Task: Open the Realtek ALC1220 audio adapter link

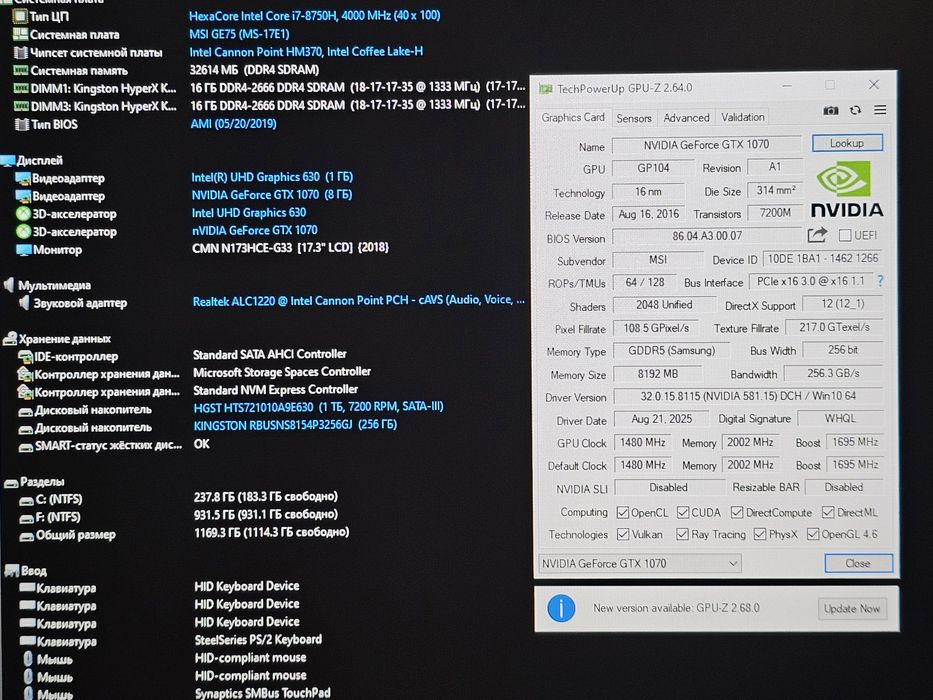Action: (x=359, y=301)
